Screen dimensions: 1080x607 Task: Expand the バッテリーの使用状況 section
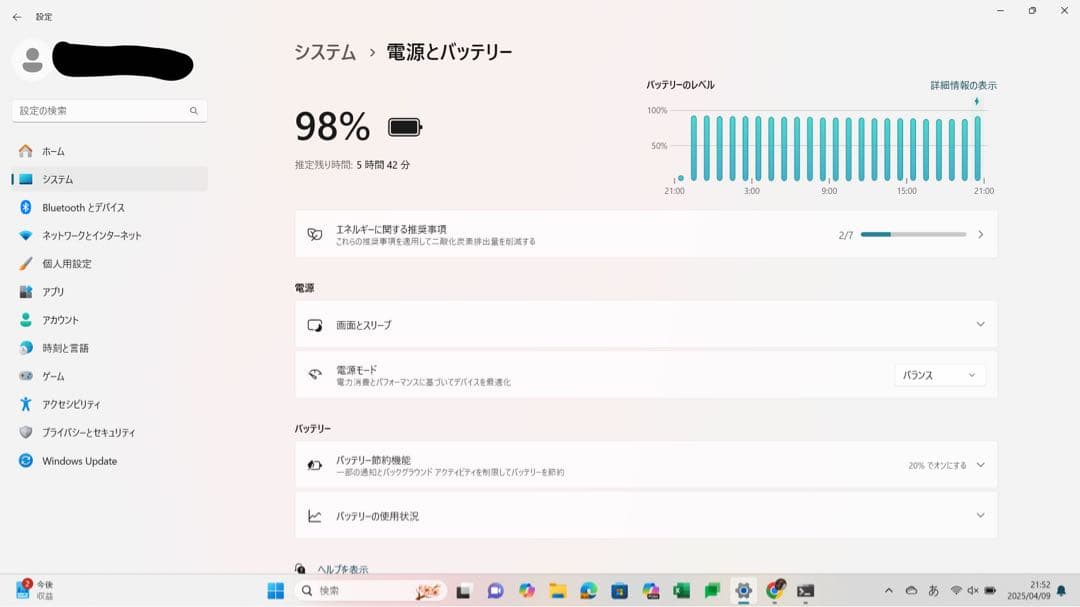point(645,516)
